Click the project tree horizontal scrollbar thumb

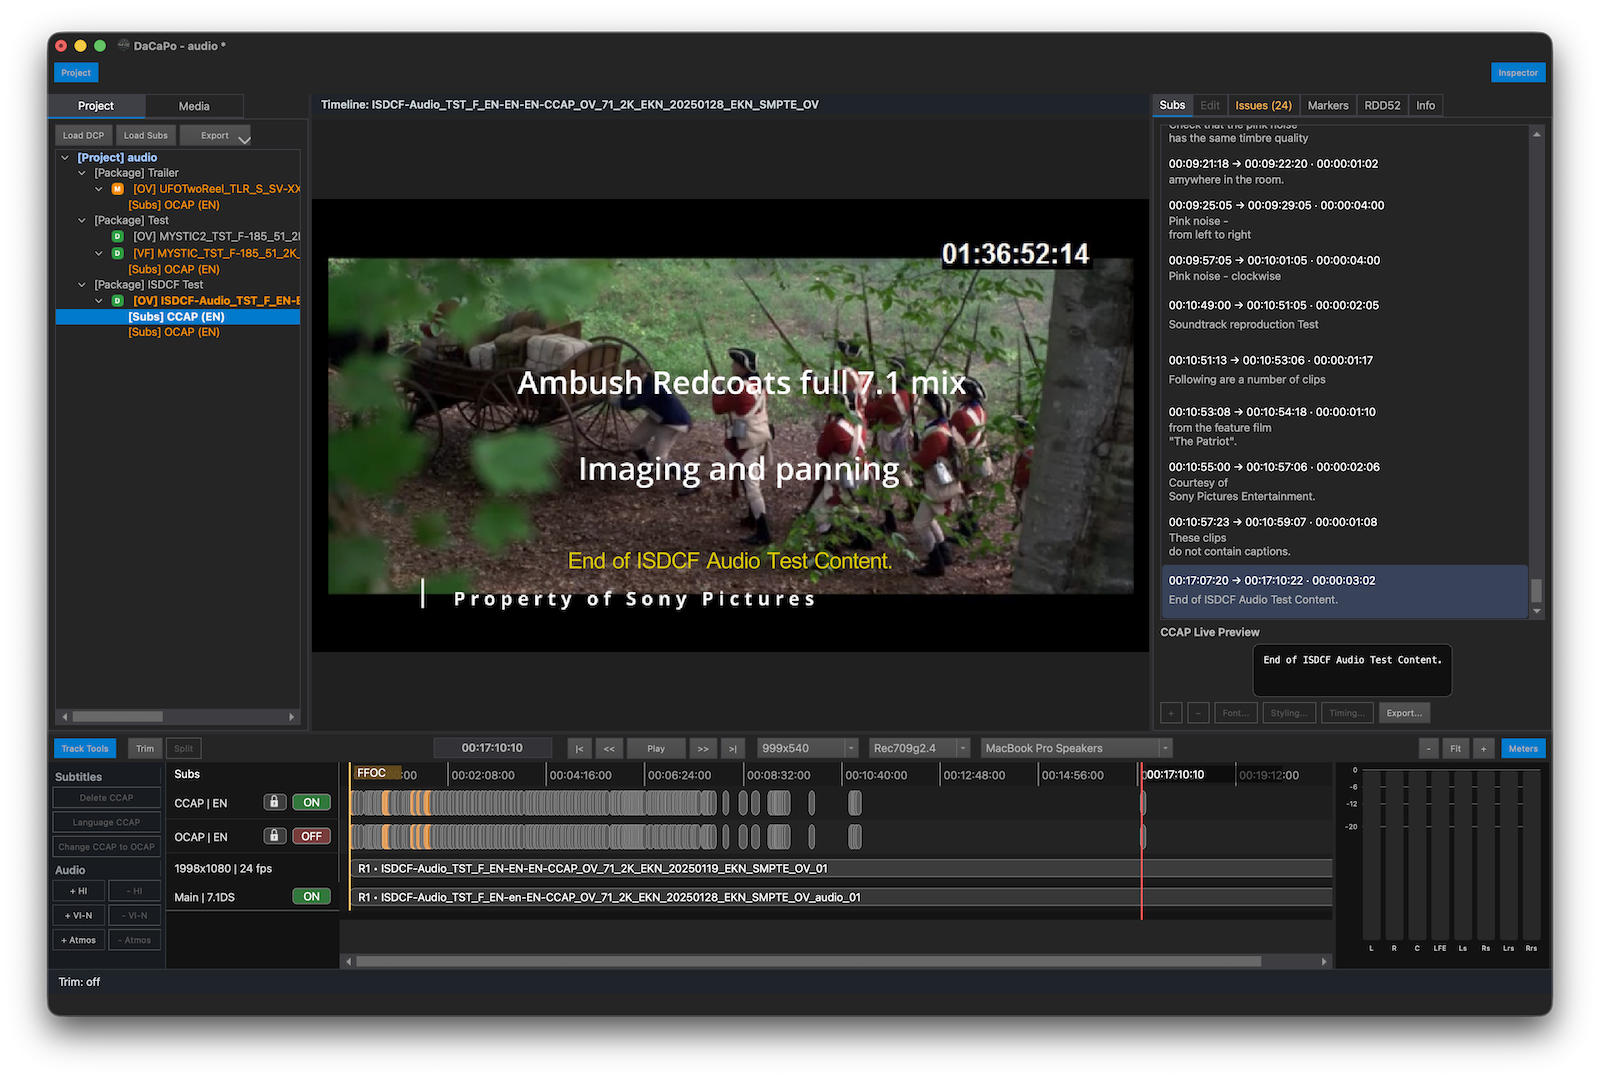[118, 717]
